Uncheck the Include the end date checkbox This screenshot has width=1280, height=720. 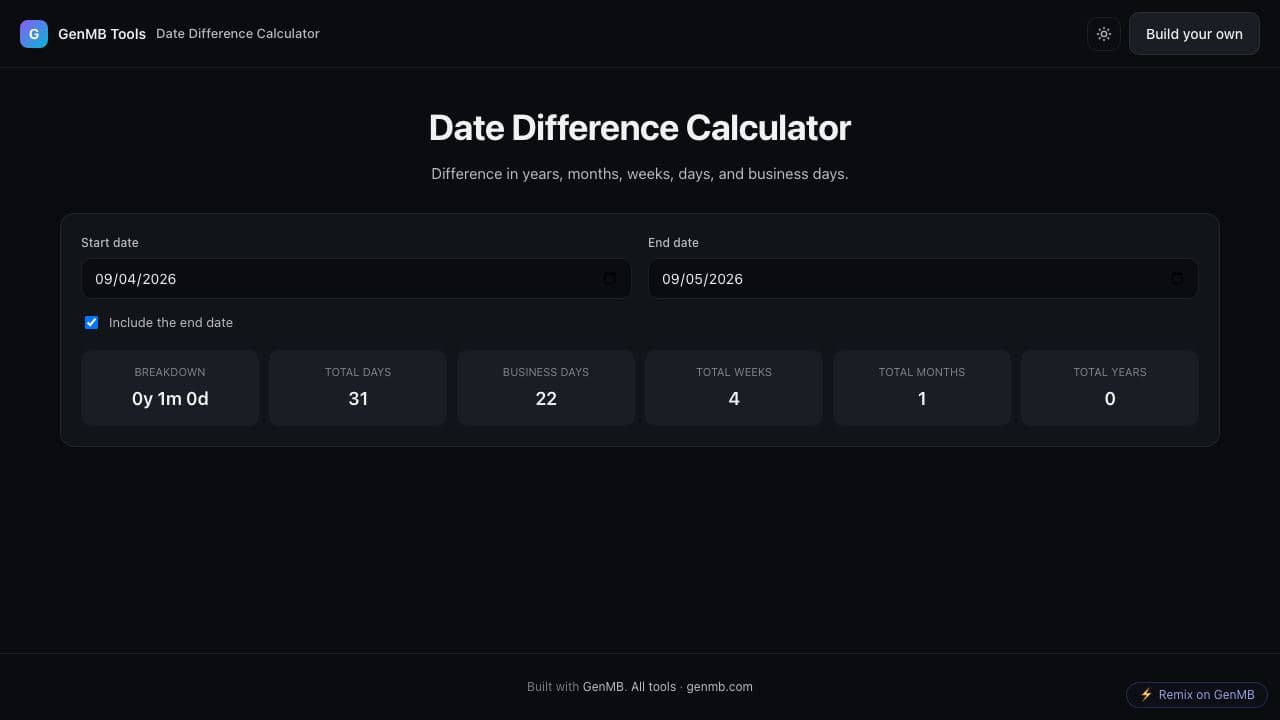[91, 322]
